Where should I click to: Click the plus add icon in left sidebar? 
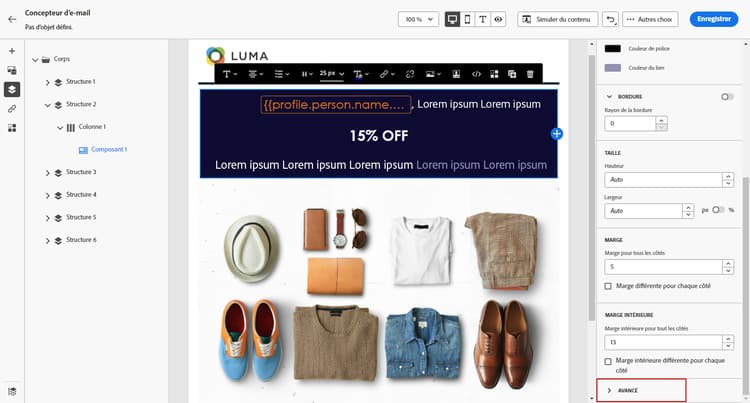(12, 51)
